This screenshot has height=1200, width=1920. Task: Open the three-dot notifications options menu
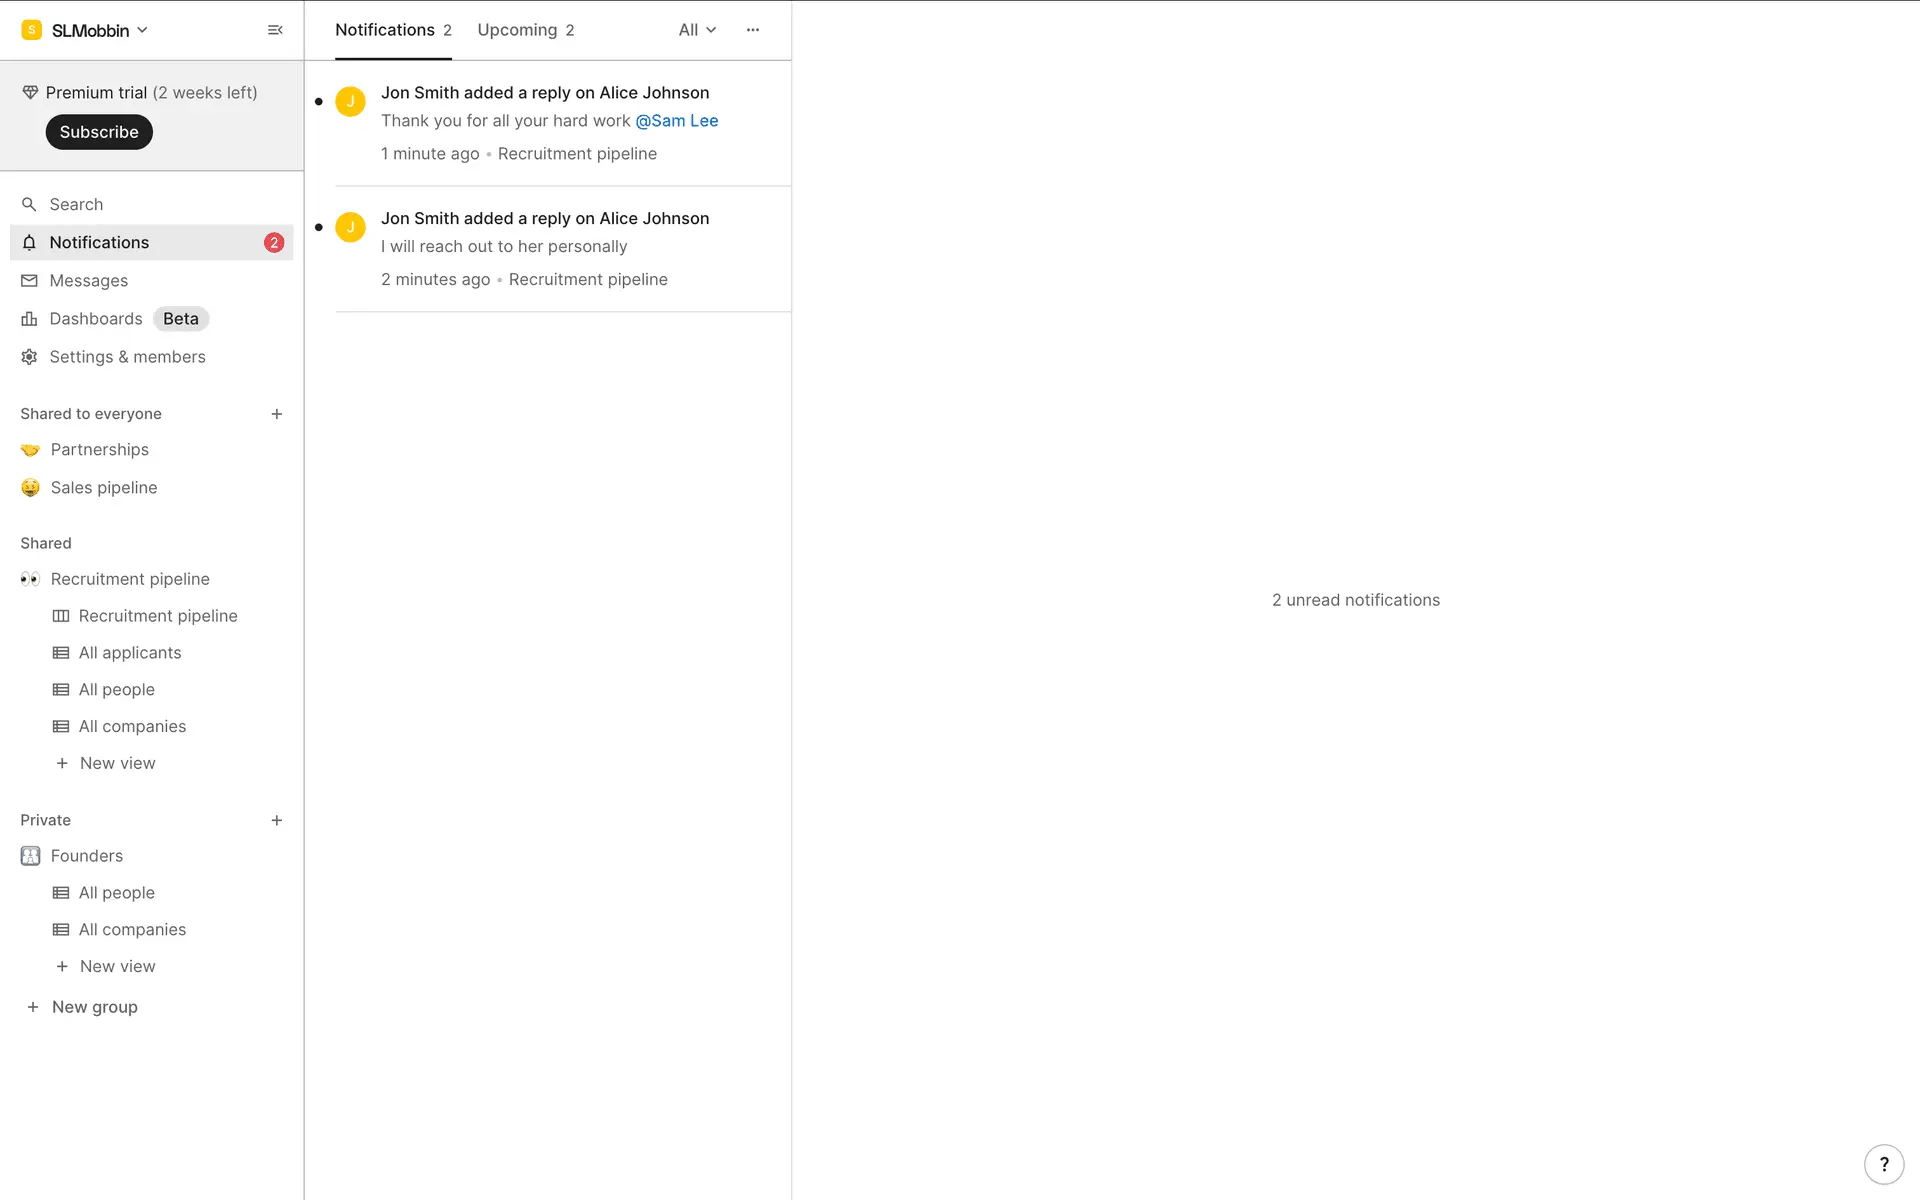coord(753,30)
